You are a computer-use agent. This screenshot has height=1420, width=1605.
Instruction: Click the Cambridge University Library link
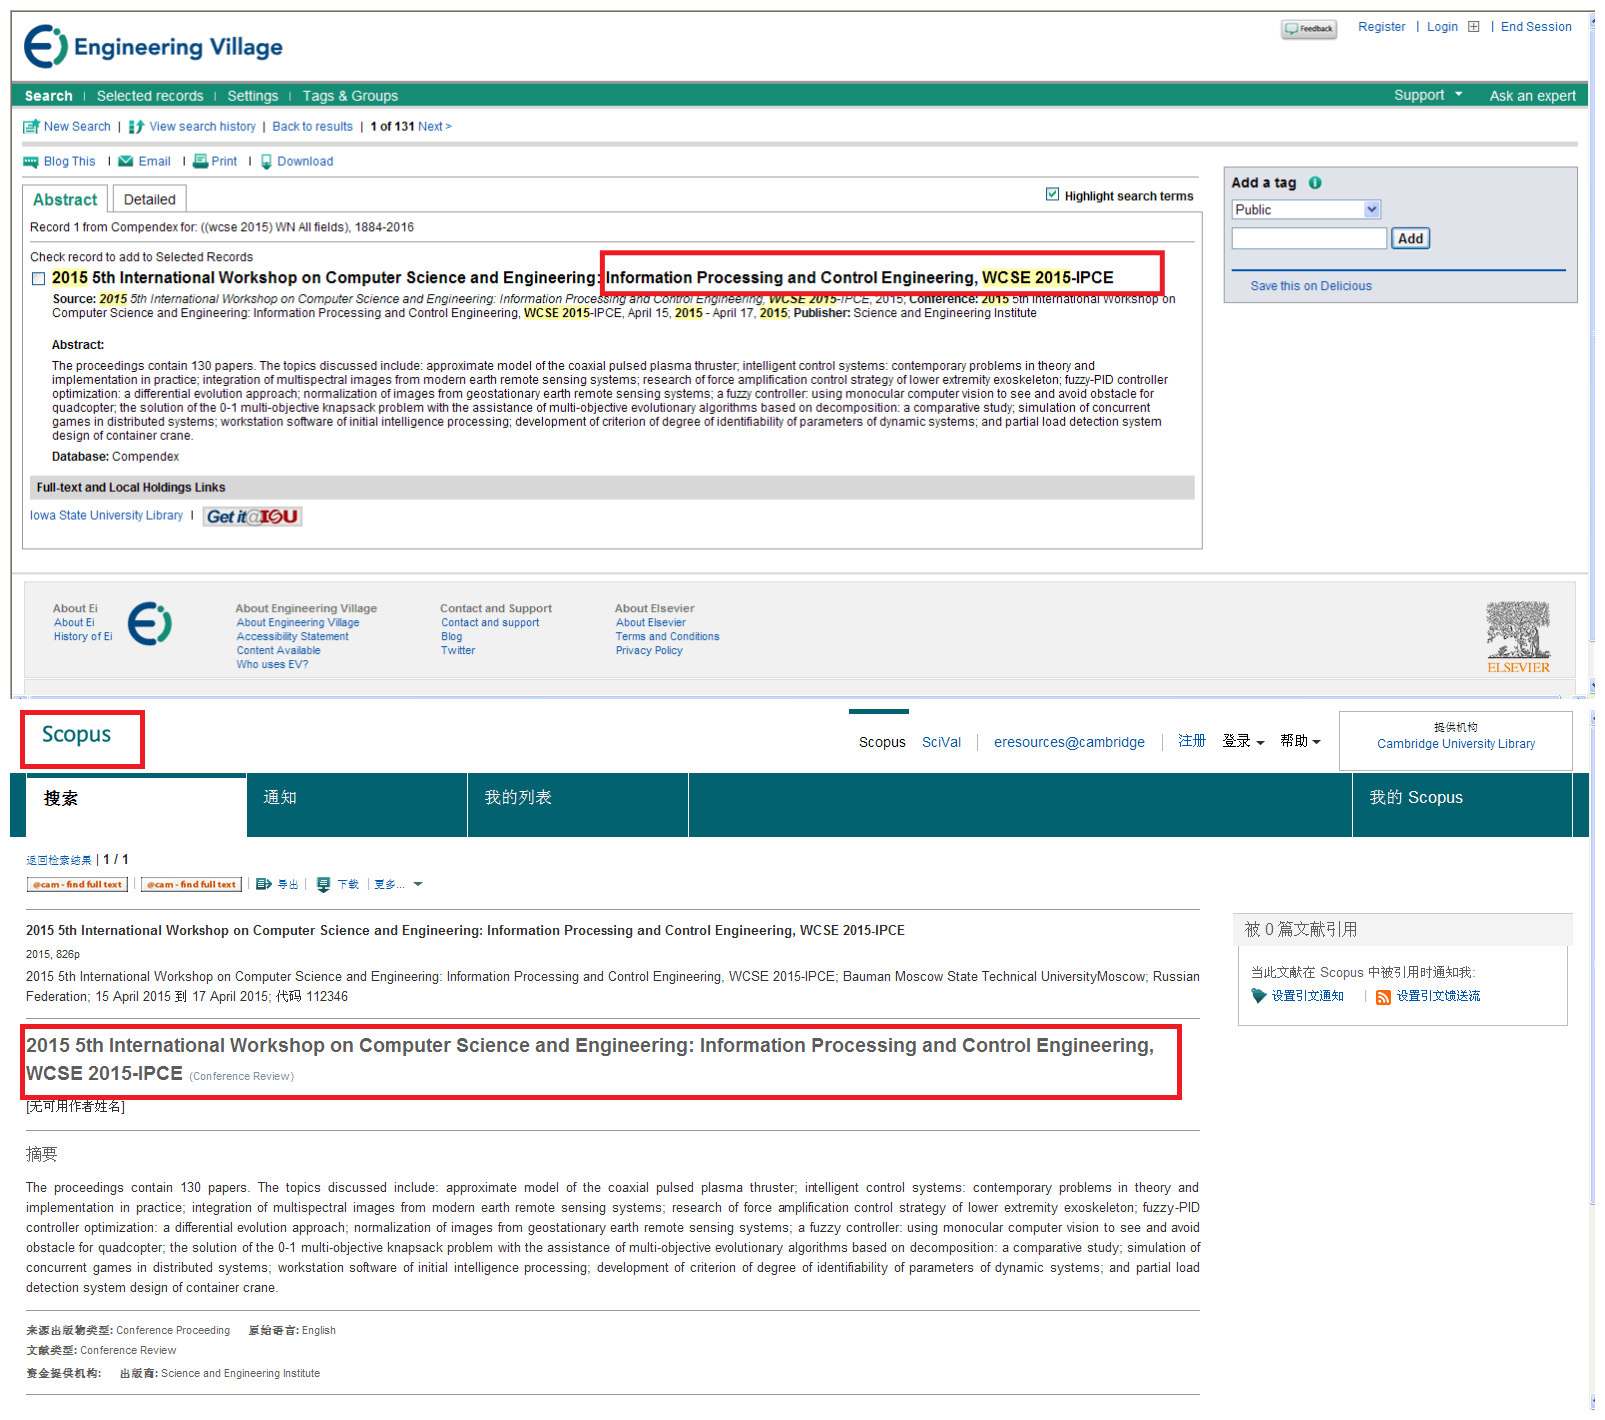point(1455,744)
